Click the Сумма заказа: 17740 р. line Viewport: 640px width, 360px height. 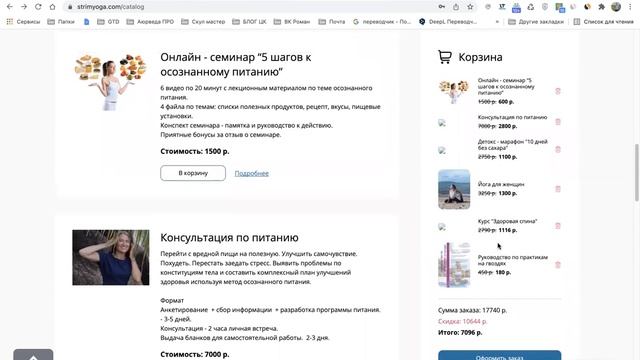pos(472,310)
